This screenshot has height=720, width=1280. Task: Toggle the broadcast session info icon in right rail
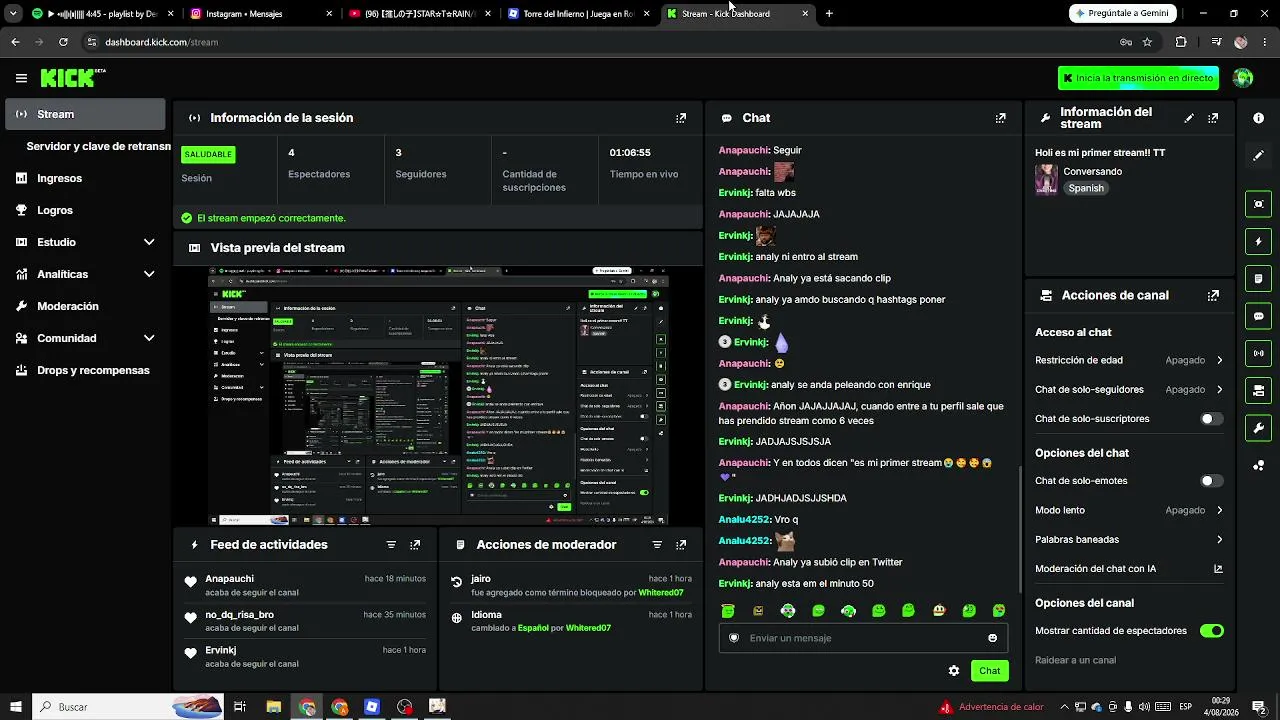[1258, 353]
